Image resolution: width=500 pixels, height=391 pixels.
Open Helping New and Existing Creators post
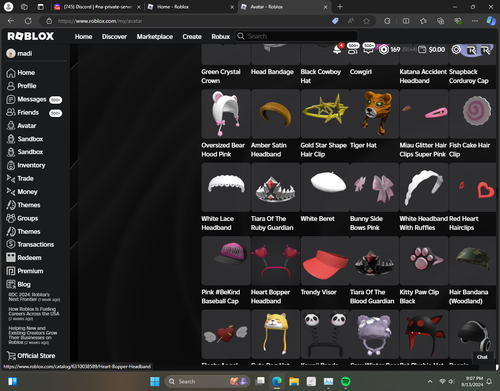33,335
